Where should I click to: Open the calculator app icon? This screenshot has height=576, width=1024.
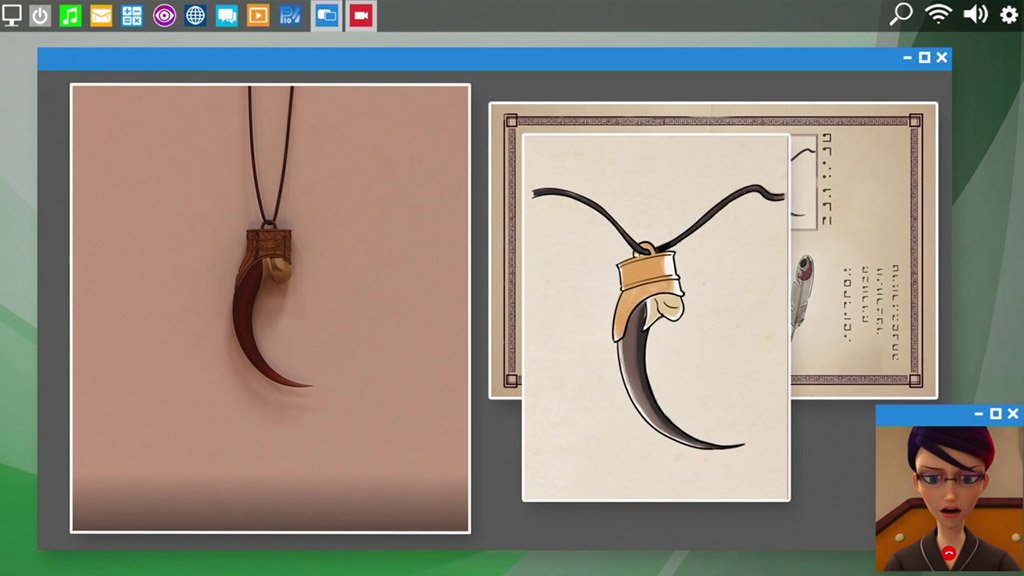click(132, 15)
